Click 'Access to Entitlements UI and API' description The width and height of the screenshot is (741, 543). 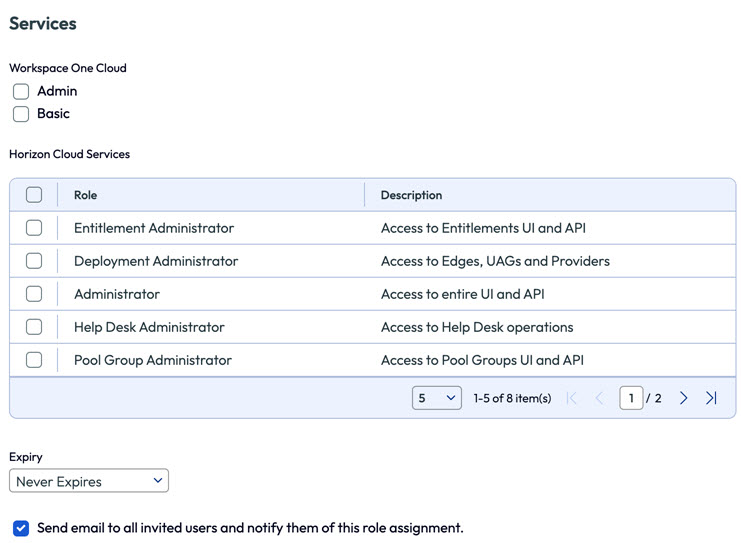[483, 228]
